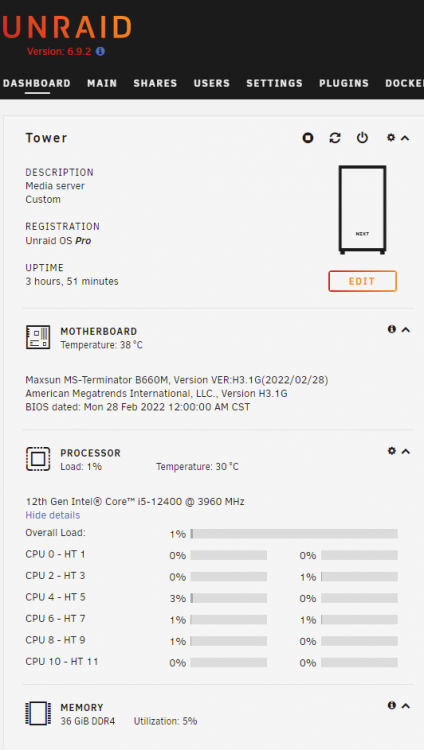Collapse the Memory section chevron

406,706
